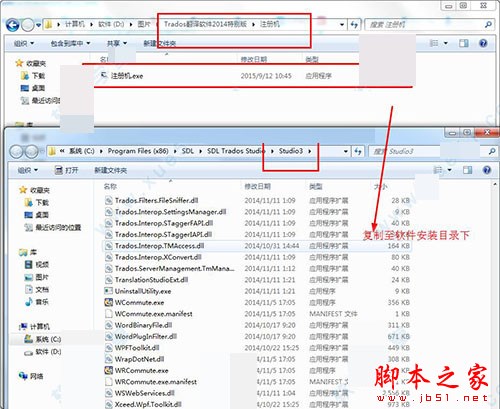Toggle the preview pane in the top window

click(464, 43)
